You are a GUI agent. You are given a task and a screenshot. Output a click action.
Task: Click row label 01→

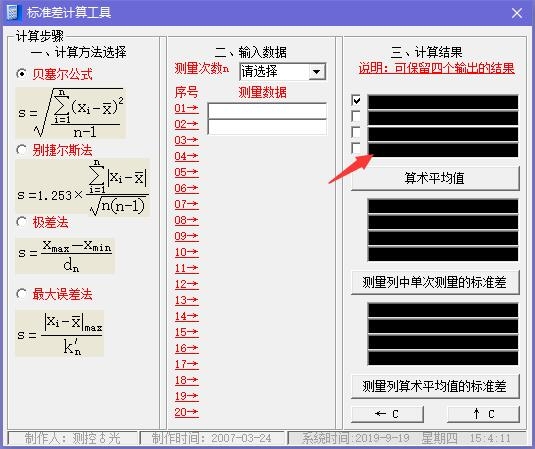point(186,108)
